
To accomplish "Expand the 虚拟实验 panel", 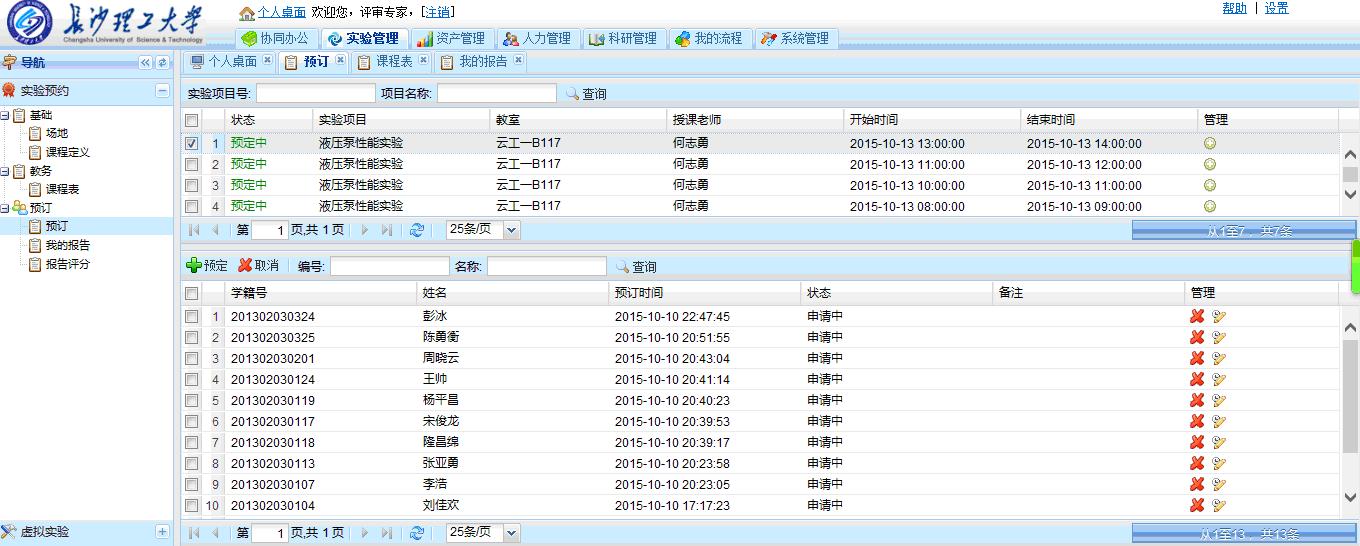I will click(162, 532).
